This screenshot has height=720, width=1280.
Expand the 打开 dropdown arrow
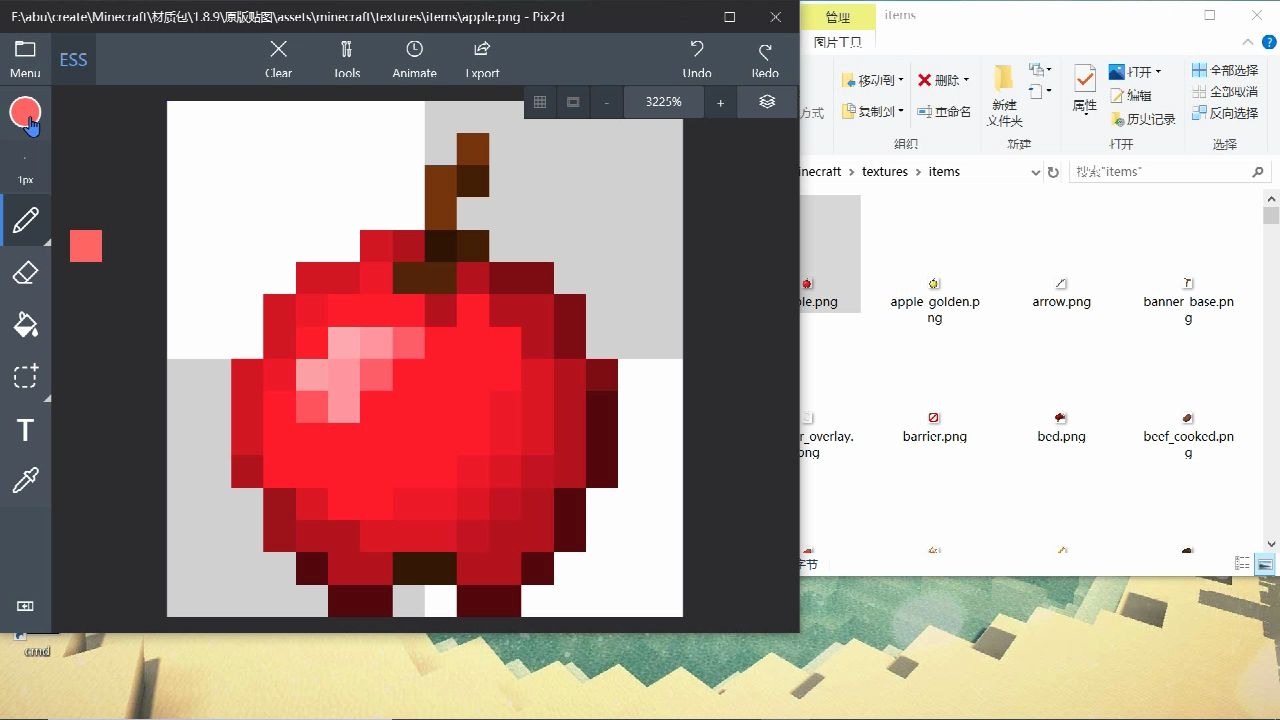click(x=1158, y=72)
